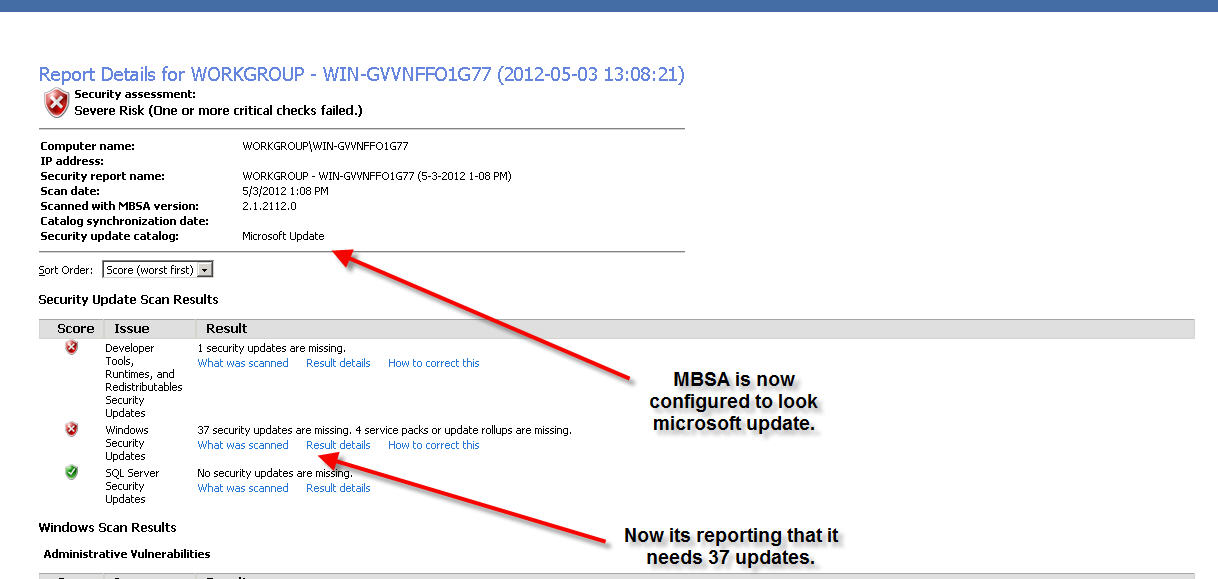Click the Issue column header
Viewport: 1218px width, 579px height.
(x=132, y=328)
